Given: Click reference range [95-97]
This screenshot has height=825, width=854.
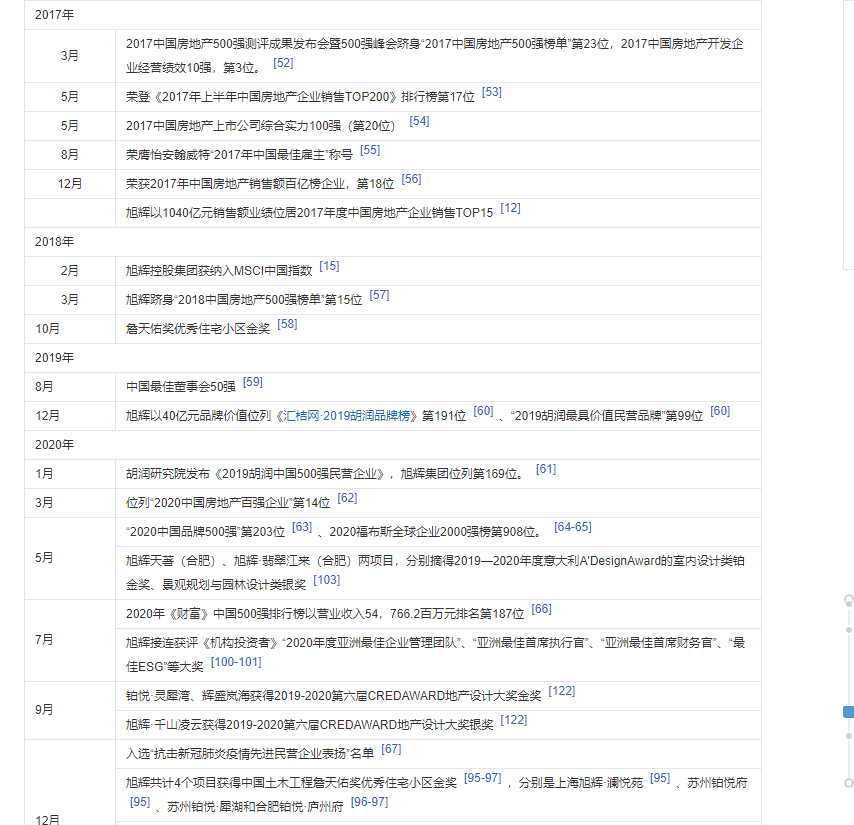Looking at the screenshot, I should (x=483, y=778).
